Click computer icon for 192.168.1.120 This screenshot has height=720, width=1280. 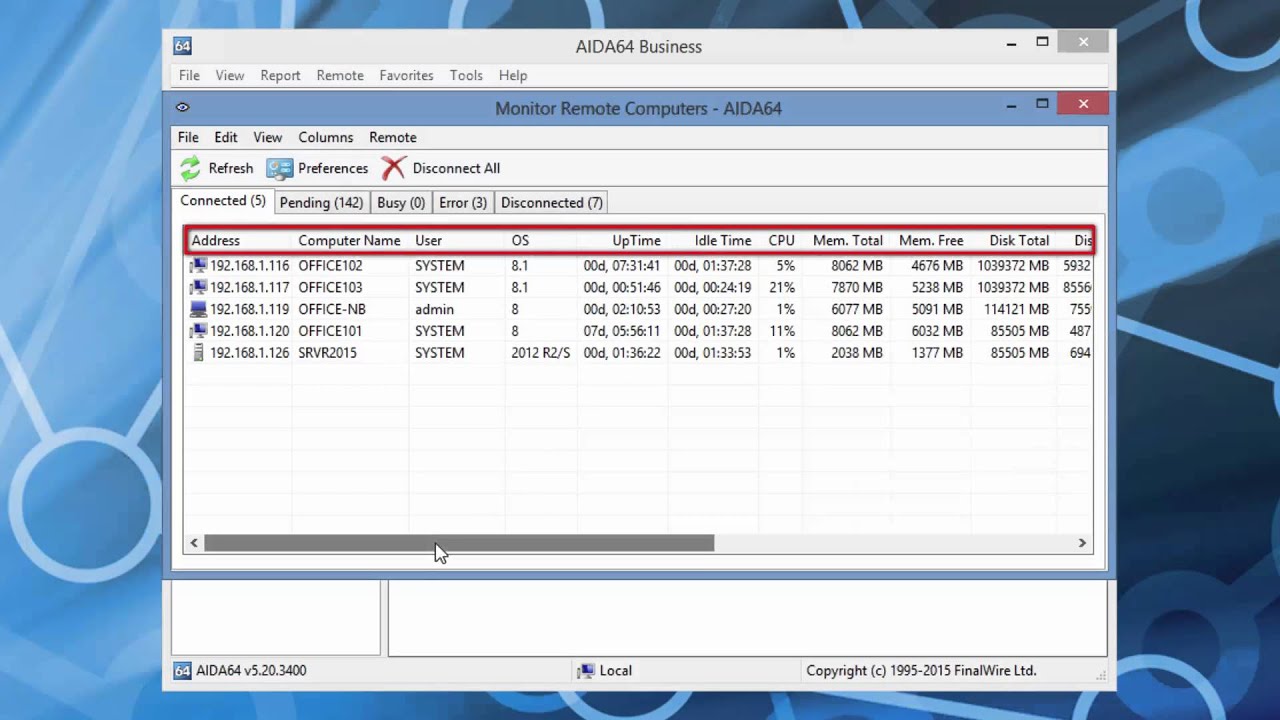pyautogui.click(x=198, y=331)
